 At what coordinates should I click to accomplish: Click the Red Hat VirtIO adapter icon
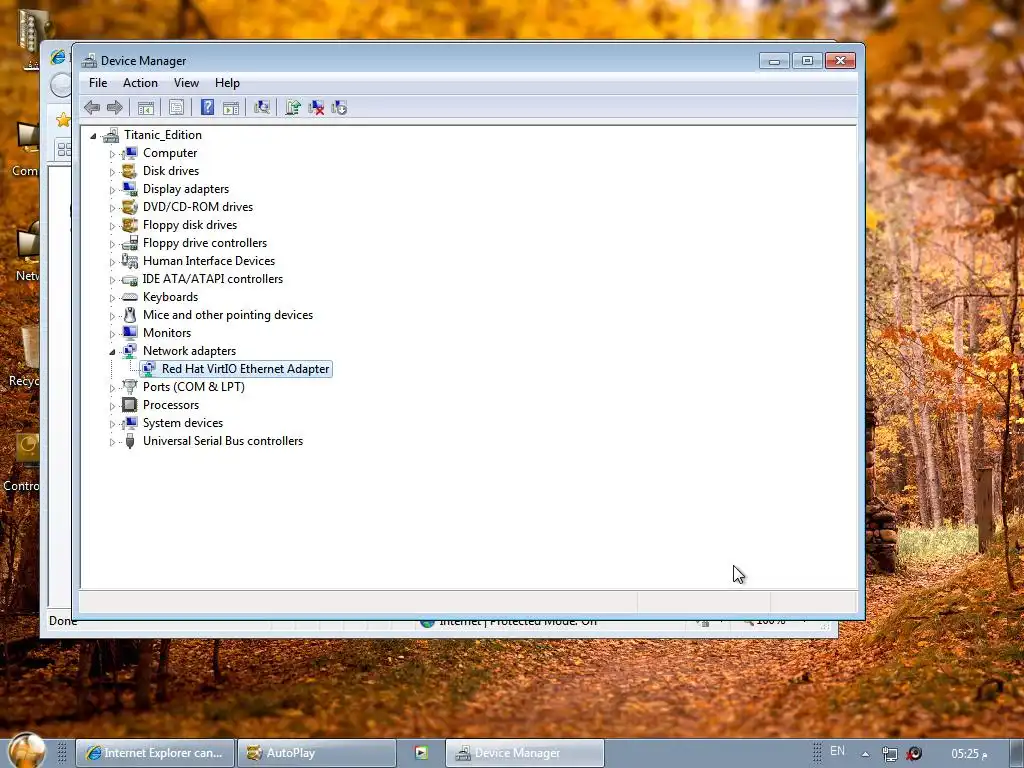click(x=149, y=369)
